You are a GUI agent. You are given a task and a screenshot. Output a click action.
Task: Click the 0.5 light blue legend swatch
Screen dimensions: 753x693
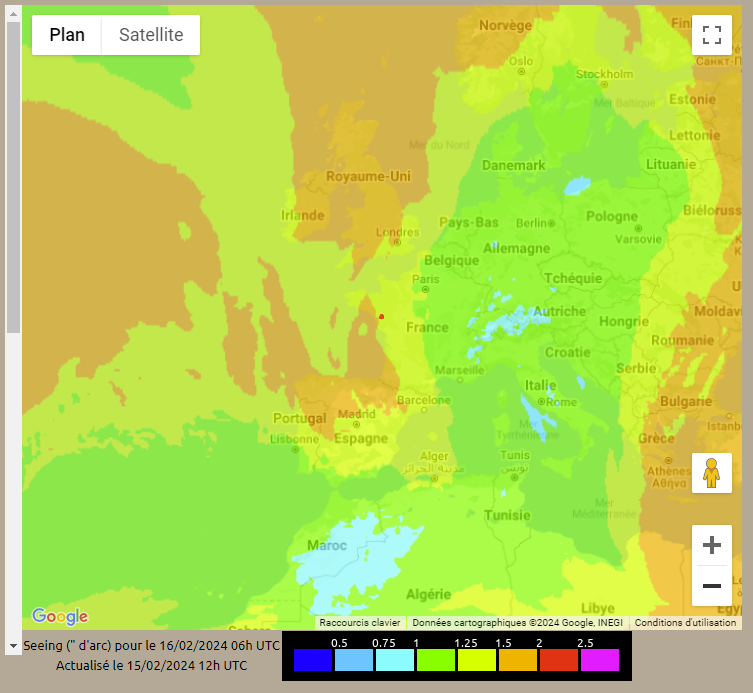[x=354, y=660]
